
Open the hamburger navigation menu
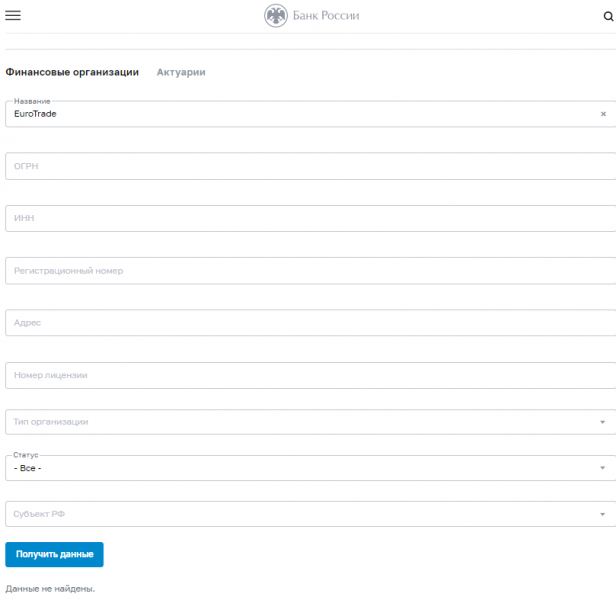tap(13, 15)
